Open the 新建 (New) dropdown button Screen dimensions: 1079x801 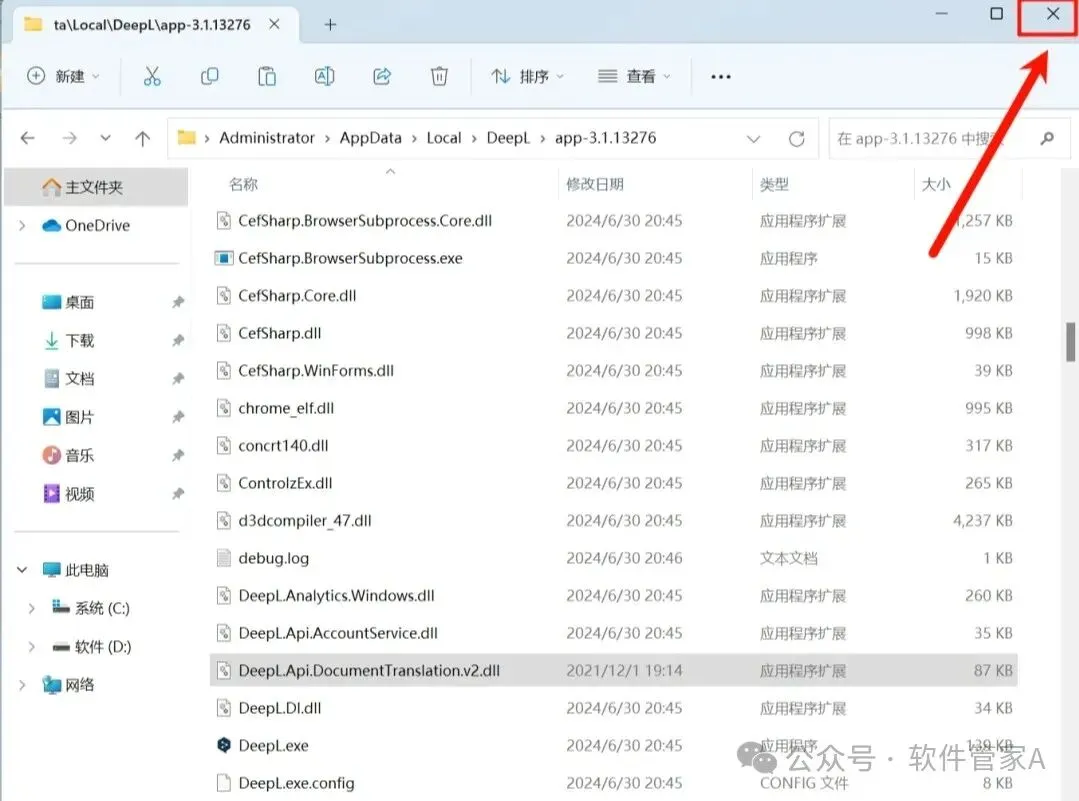(x=63, y=76)
